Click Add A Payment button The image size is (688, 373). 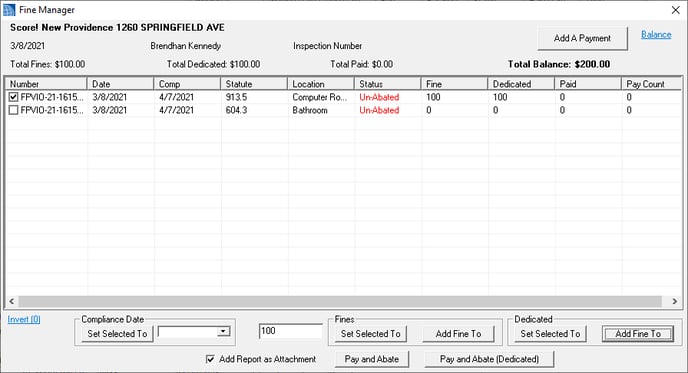click(582, 38)
